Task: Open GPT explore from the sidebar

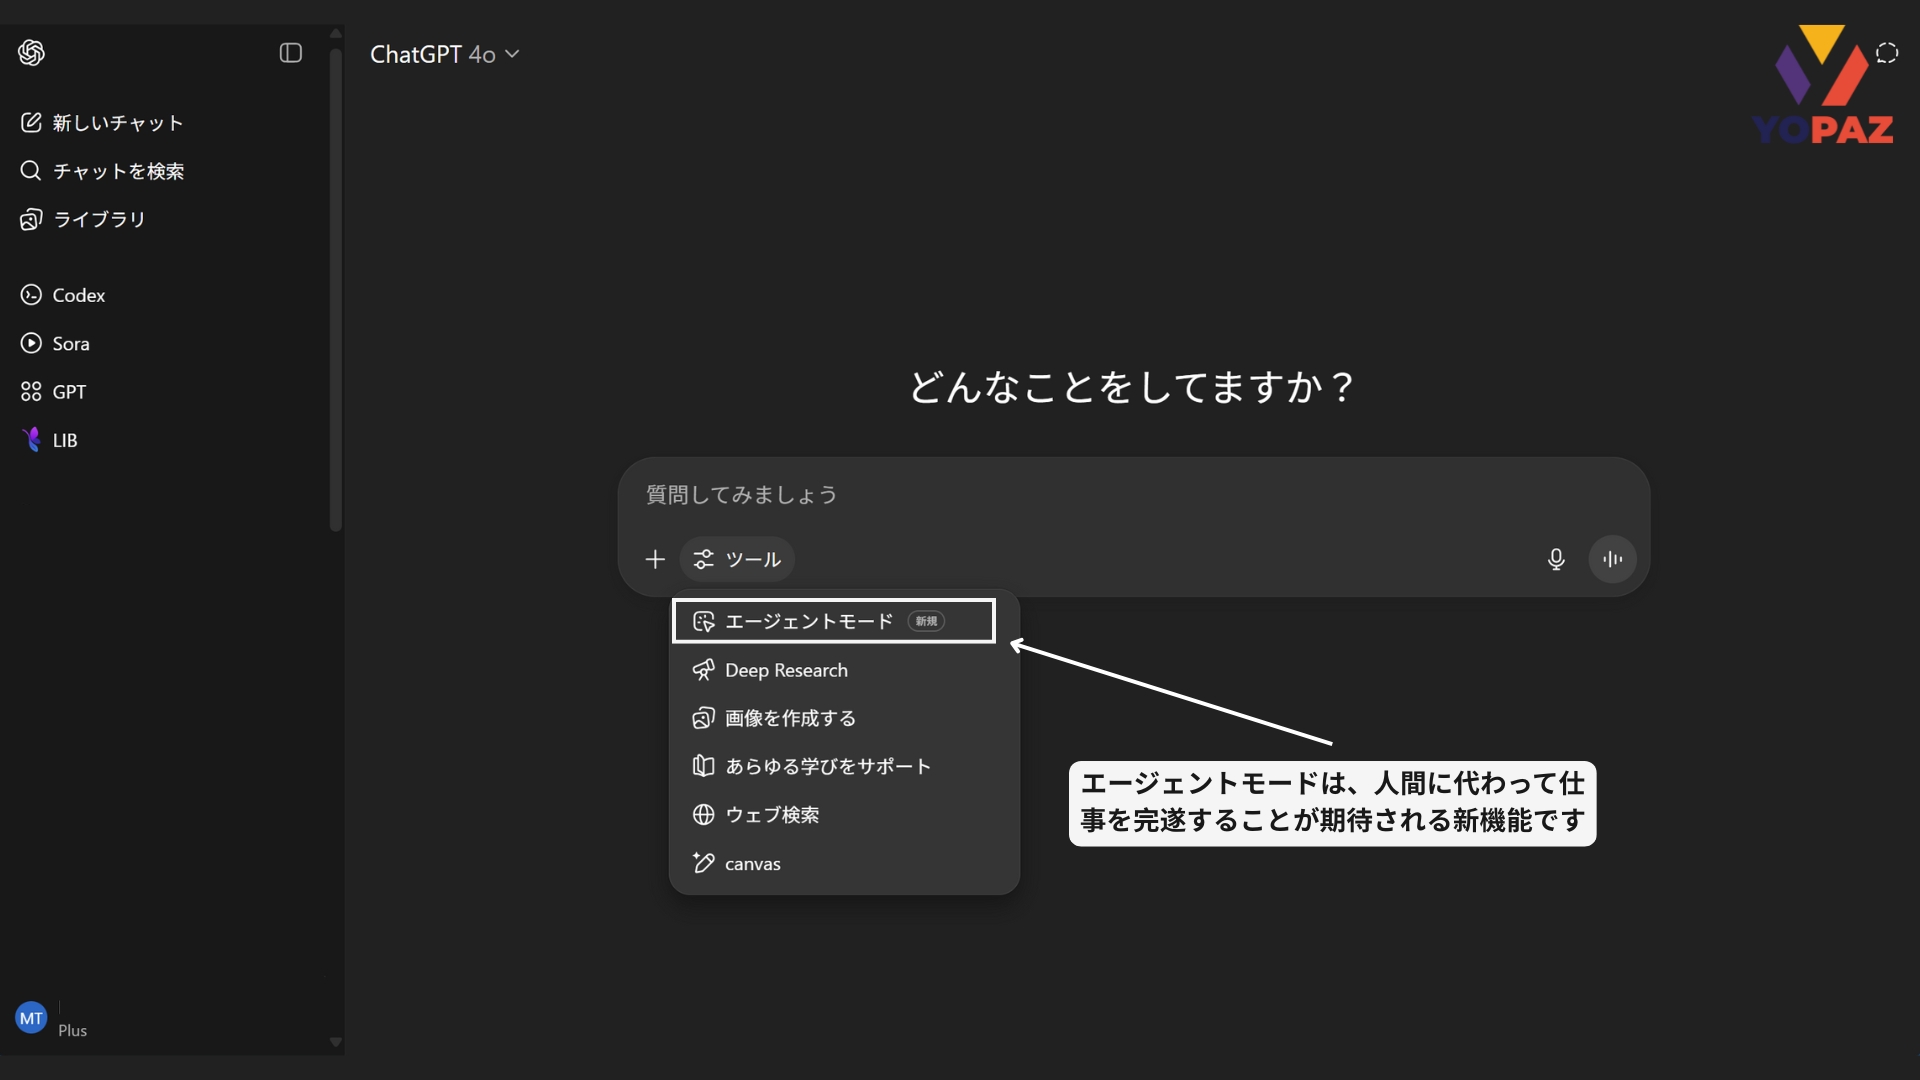Action: pos(53,391)
